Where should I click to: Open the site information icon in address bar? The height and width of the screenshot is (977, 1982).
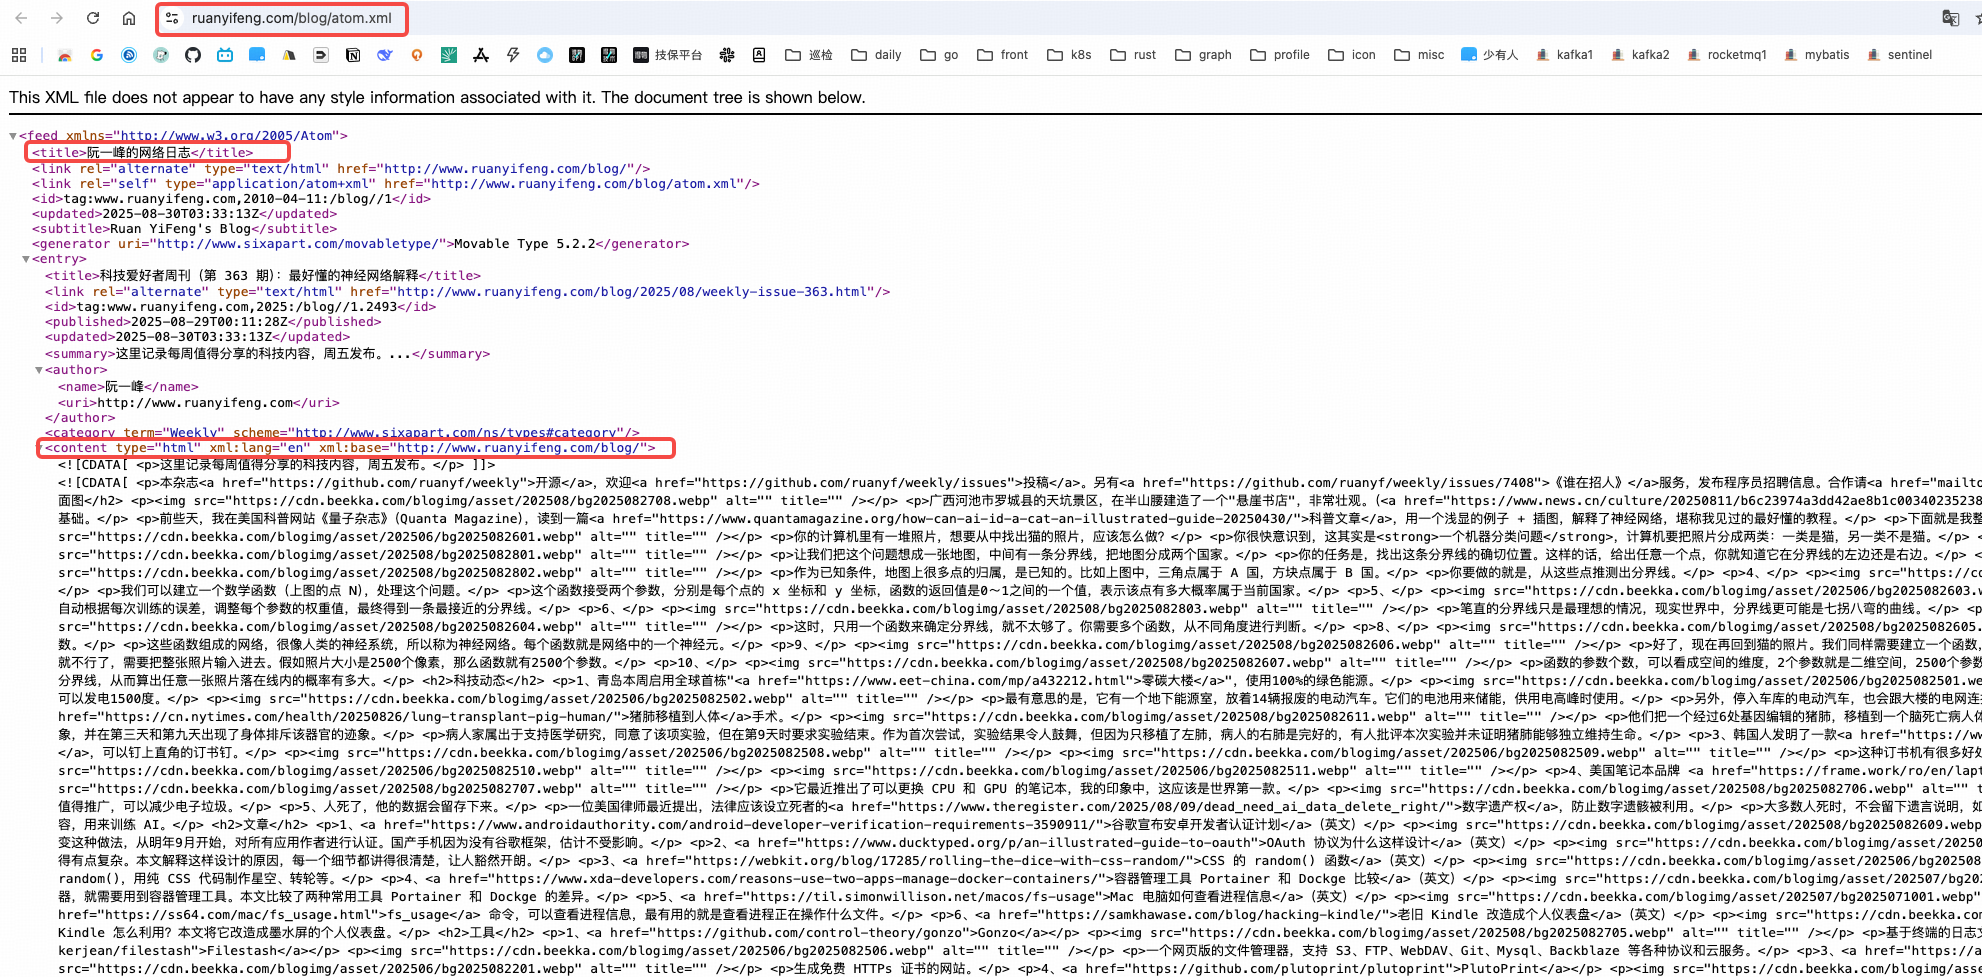point(173,18)
